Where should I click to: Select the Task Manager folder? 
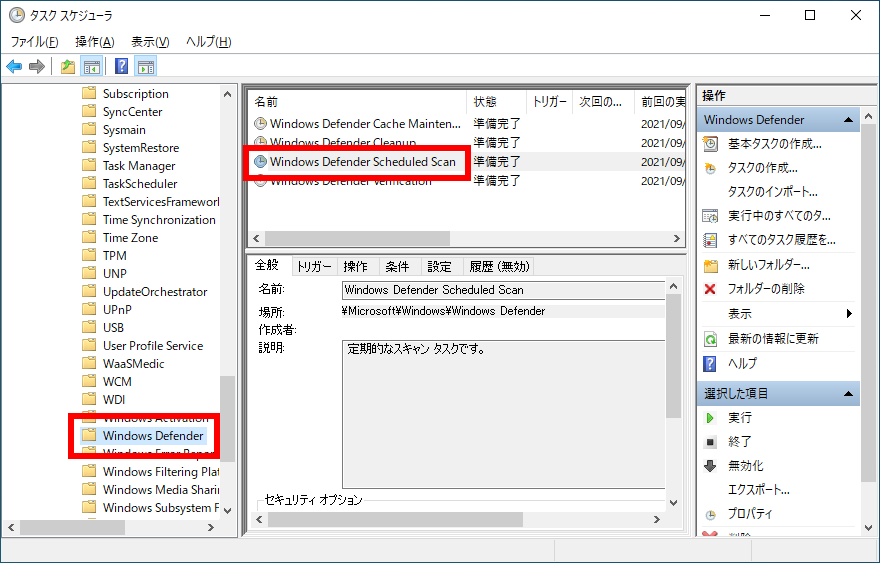pyautogui.click(x=139, y=166)
